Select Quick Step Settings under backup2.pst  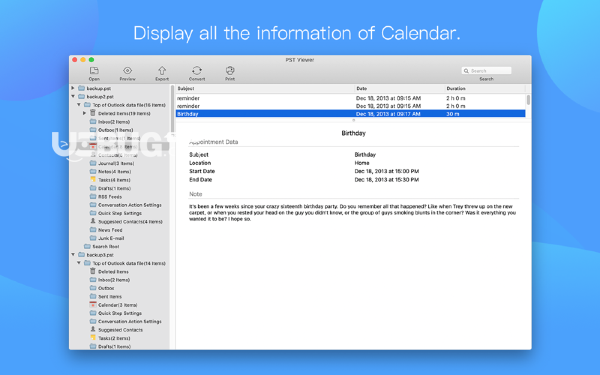tap(120, 213)
